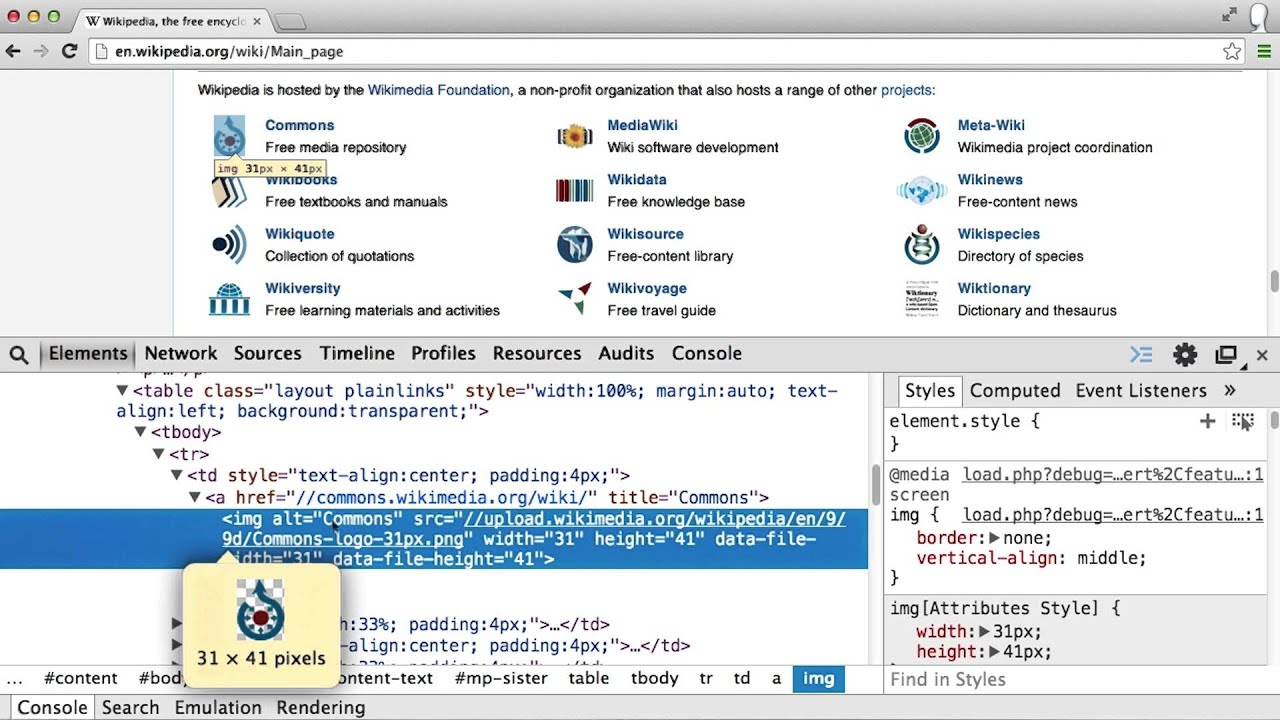Select the Event Listeners sidebar tab
This screenshot has width=1280, height=720.
click(1141, 391)
